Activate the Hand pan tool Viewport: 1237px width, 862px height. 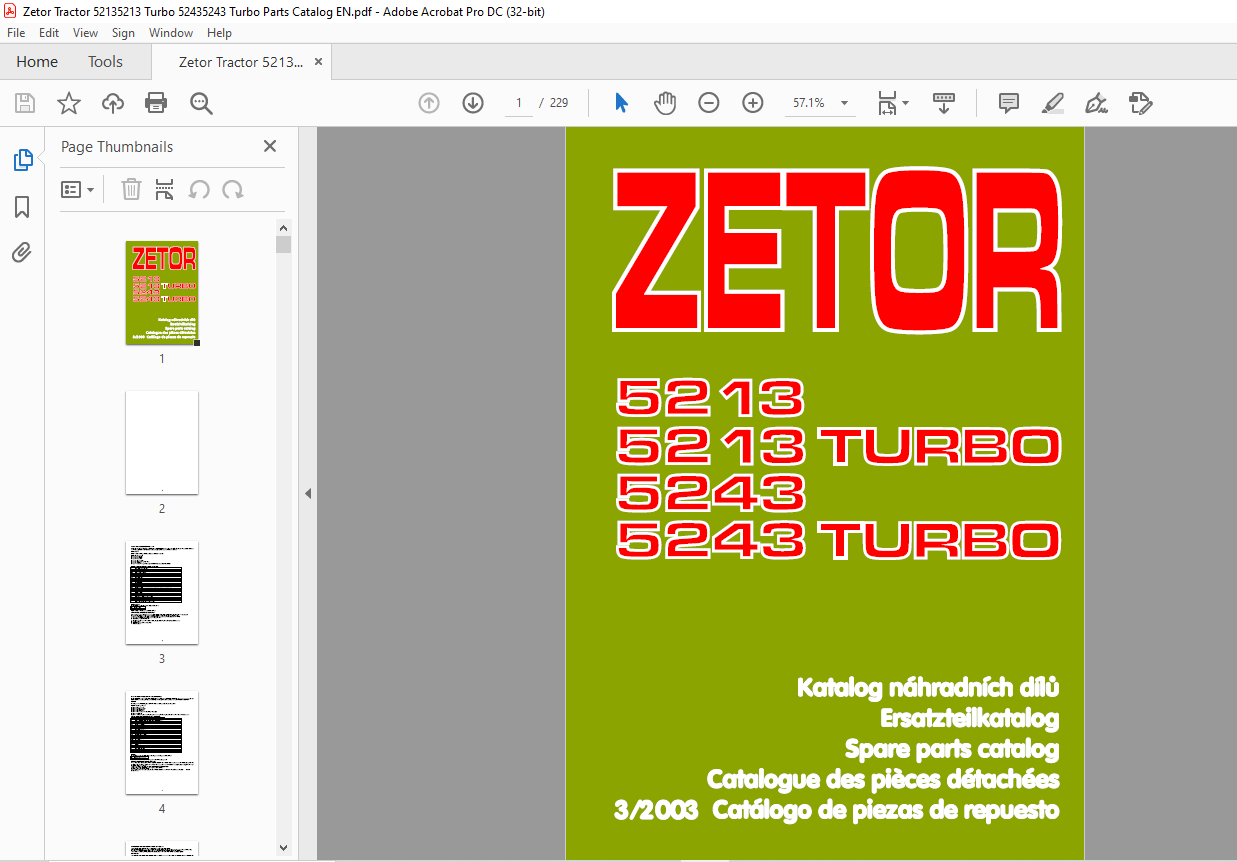pyautogui.click(x=665, y=103)
